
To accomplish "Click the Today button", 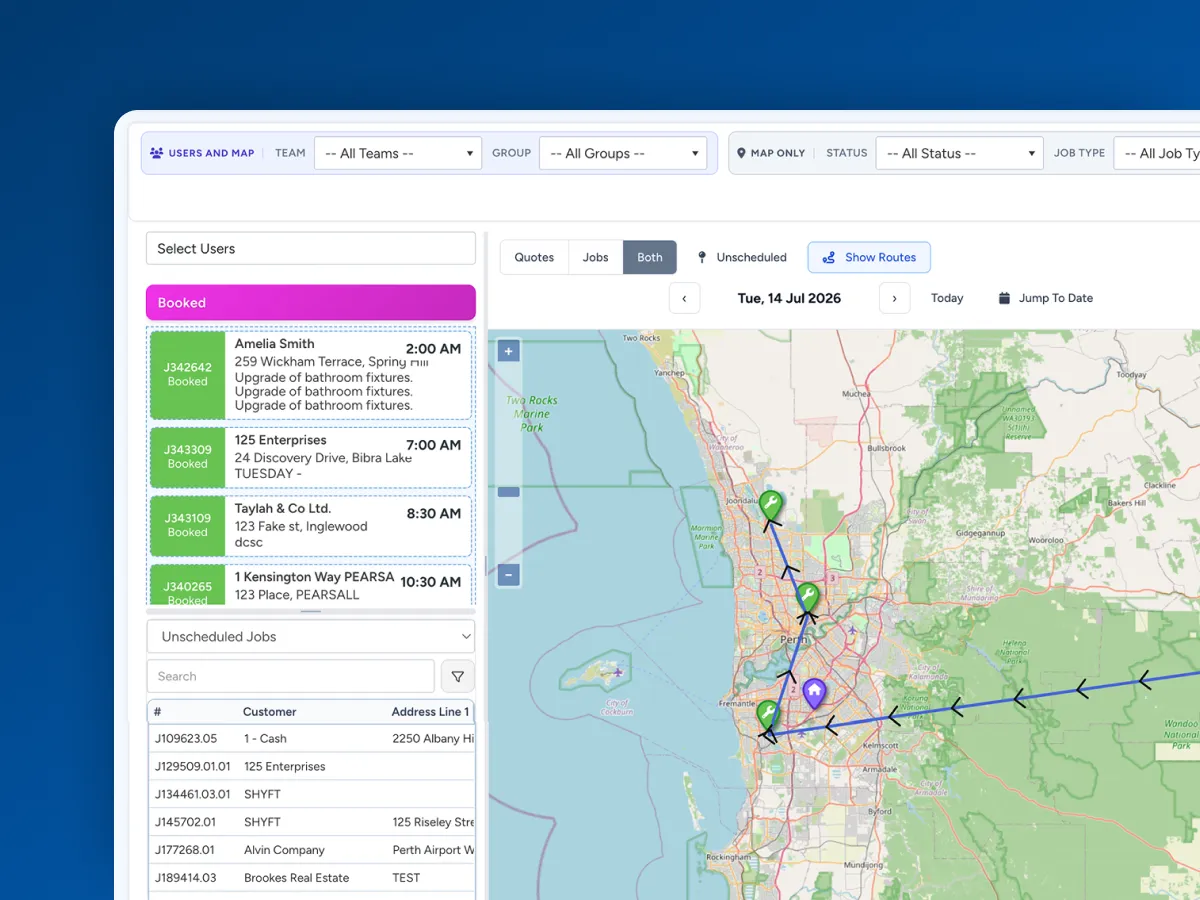I will [x=947, y=298].
